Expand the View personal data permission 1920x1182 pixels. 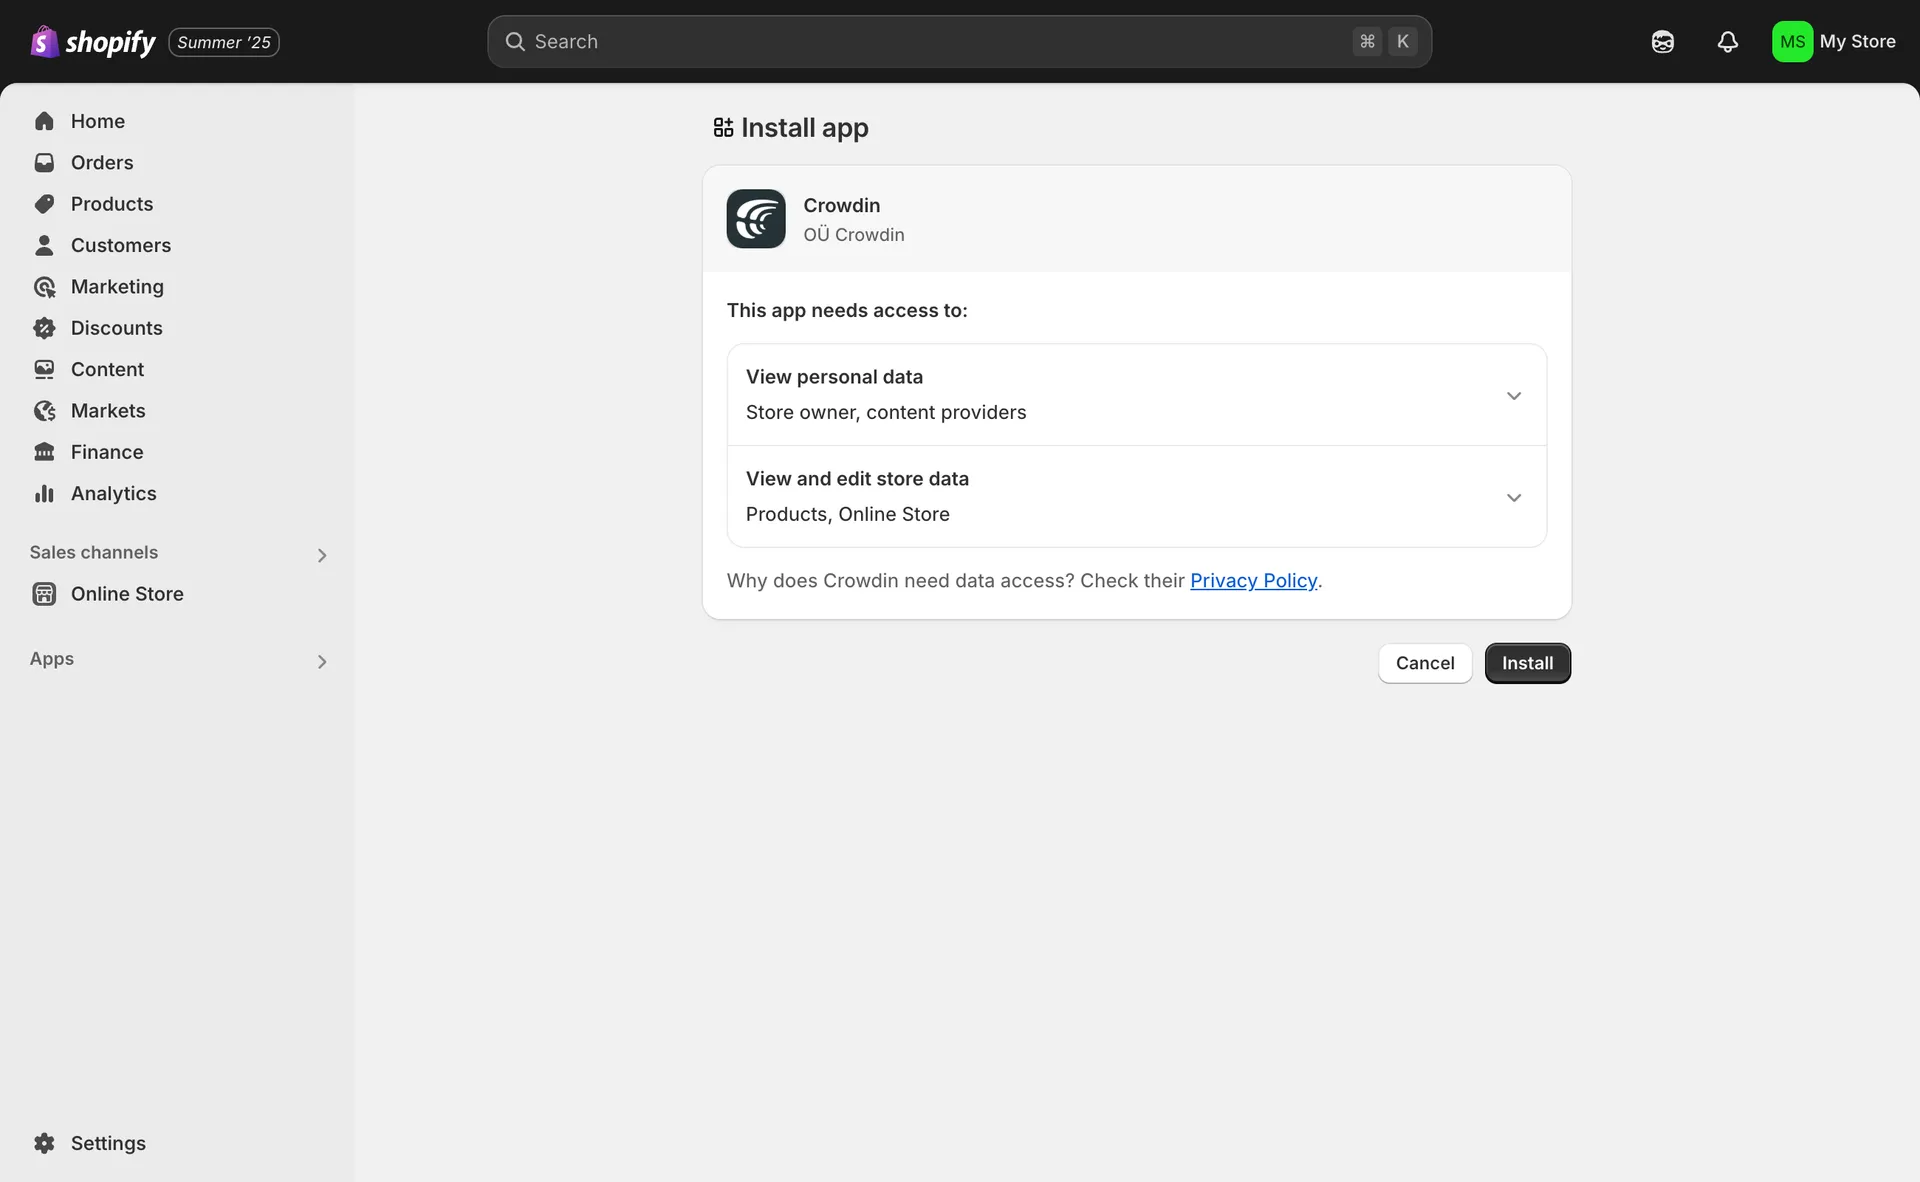click(x=1137, y=395)
